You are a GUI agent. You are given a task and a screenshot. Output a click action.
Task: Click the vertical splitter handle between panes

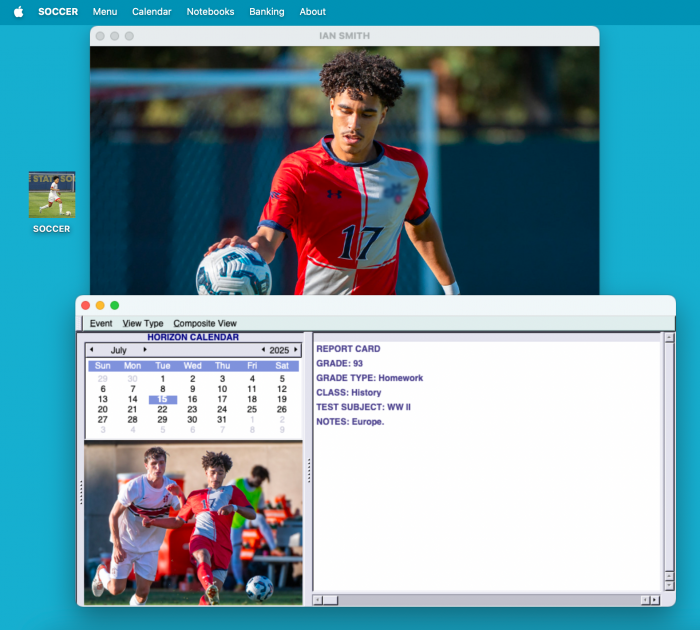pos(308,470)
